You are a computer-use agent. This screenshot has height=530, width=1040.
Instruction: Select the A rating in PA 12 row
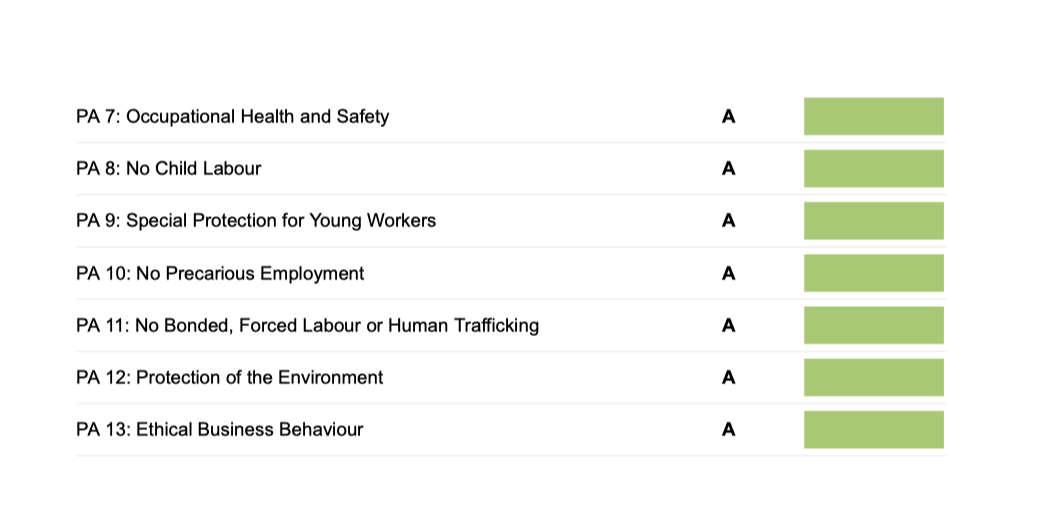click(728, 377)
